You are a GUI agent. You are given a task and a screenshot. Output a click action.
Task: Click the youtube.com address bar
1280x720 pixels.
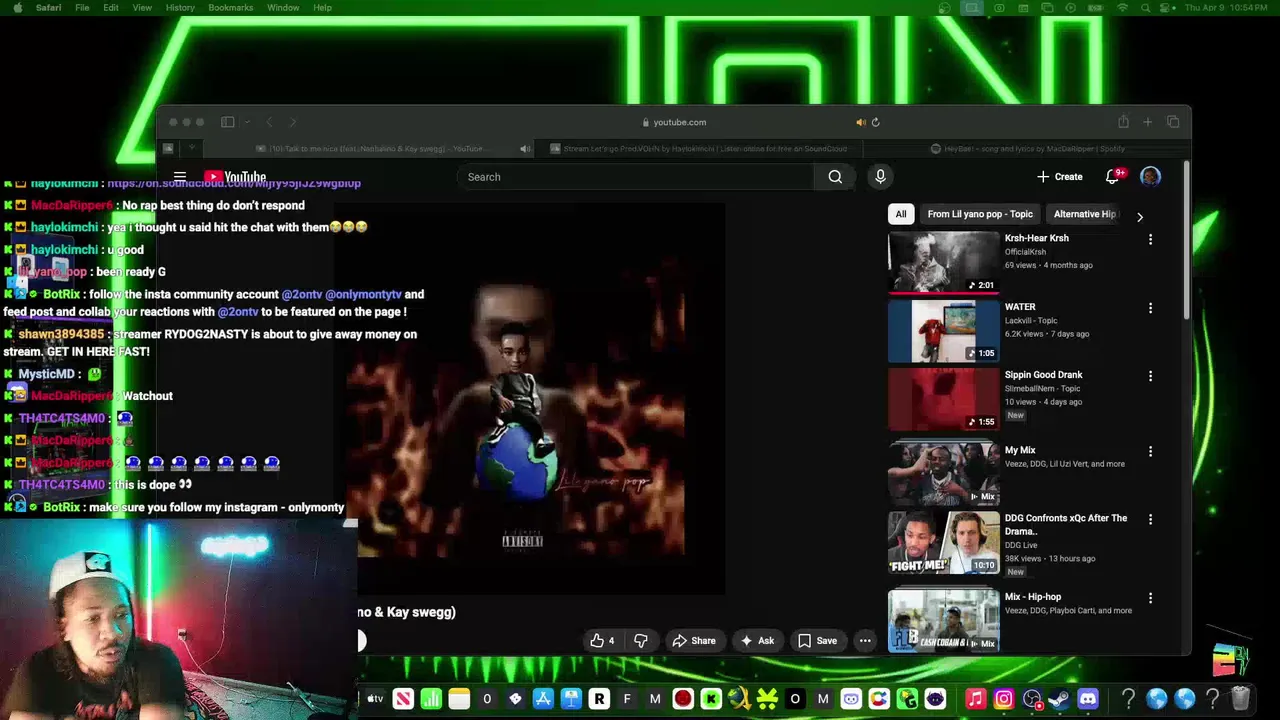pyautogui.click(x=674, y=122)
